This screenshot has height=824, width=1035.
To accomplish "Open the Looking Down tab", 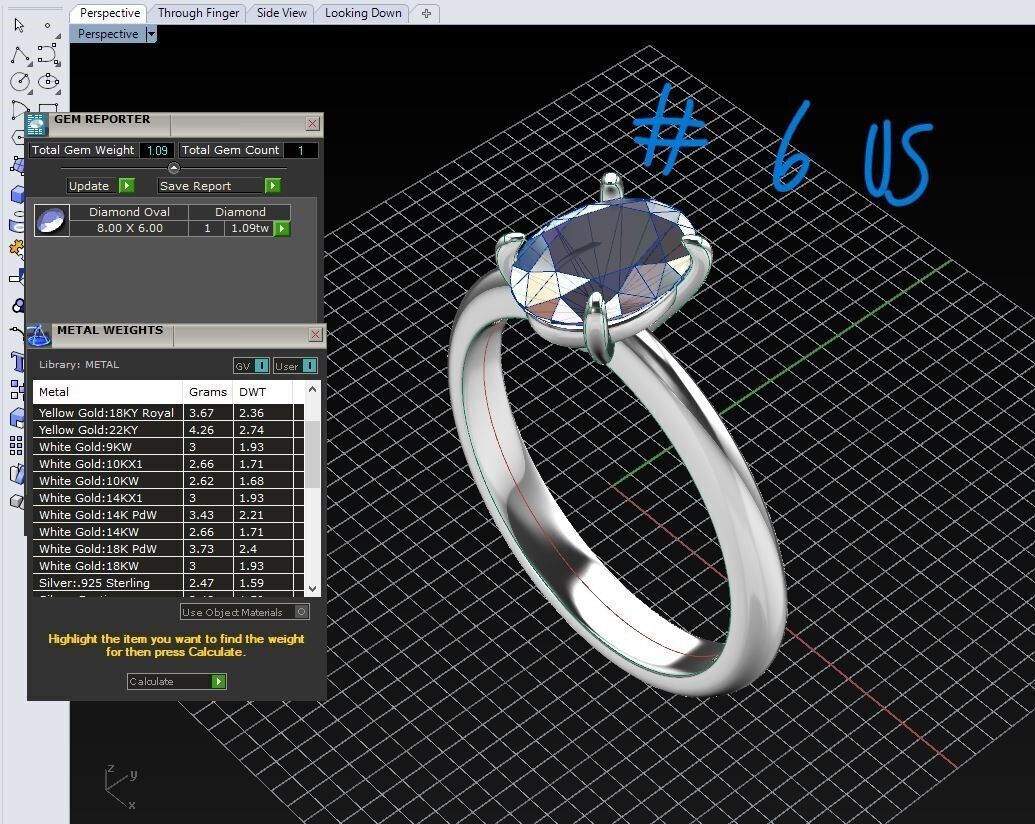I will click(363, 13).
